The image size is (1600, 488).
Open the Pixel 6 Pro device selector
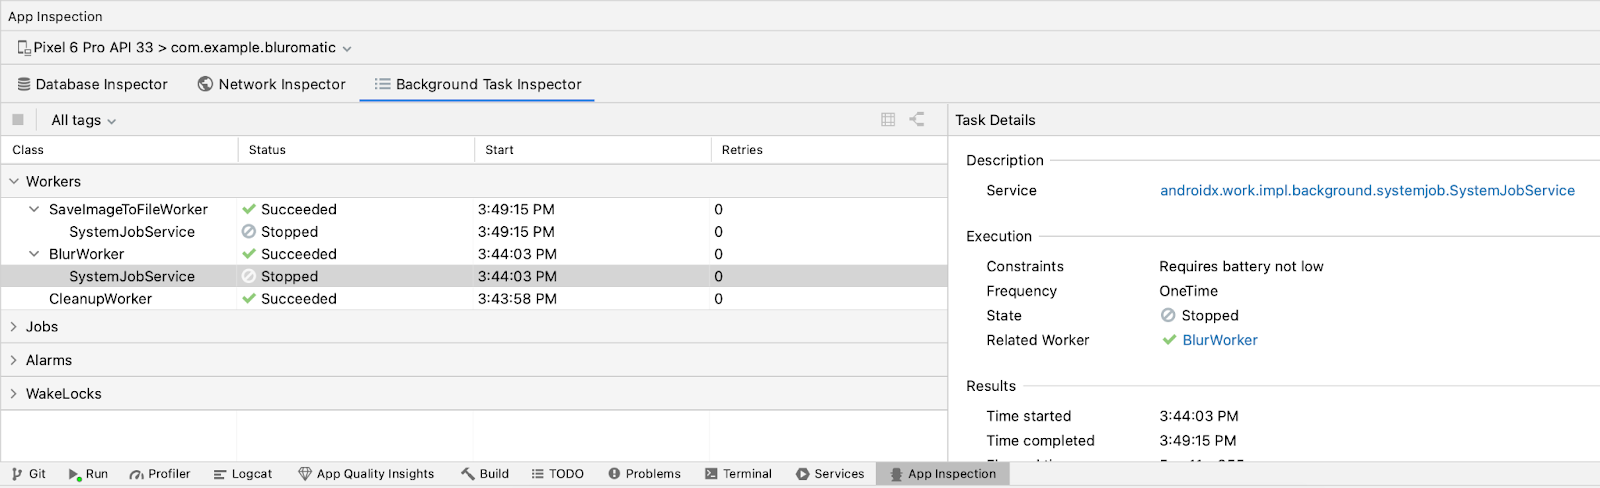pos(184,48)
